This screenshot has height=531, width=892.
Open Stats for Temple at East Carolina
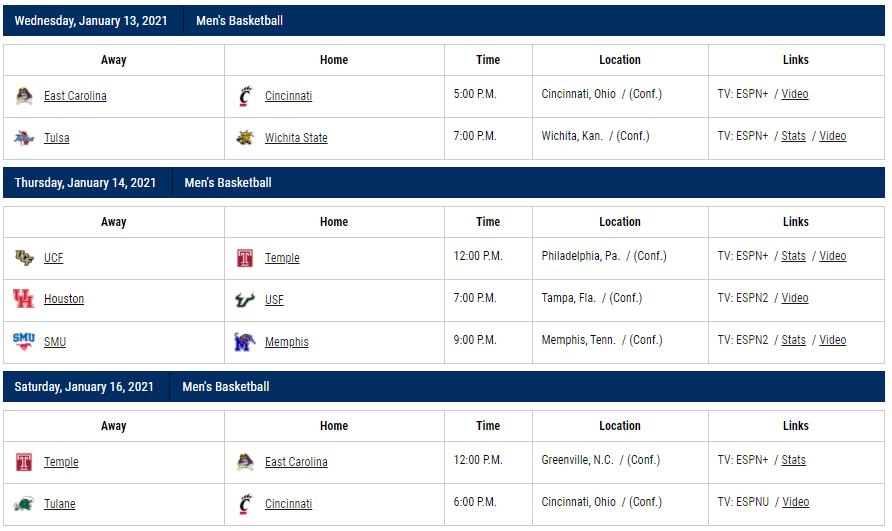coord(794,460)
